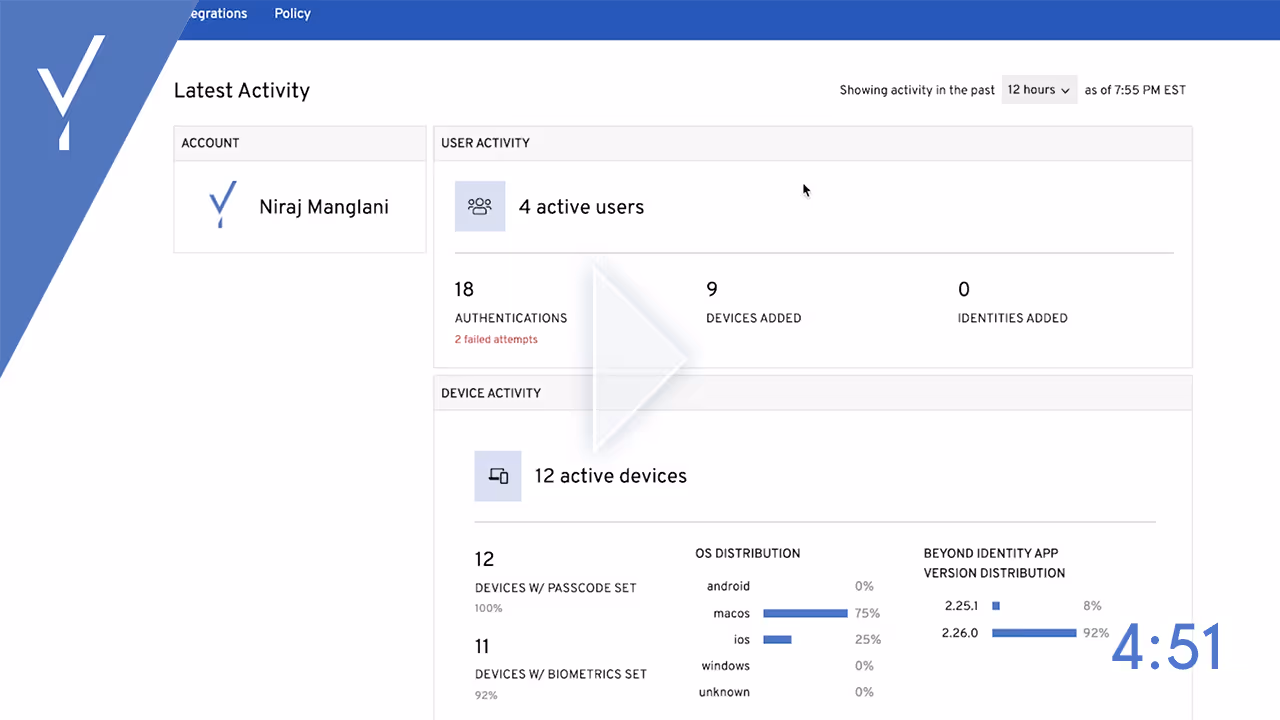
Task: Click the macos distribution bar at 75%
Action: pos(805,613)
